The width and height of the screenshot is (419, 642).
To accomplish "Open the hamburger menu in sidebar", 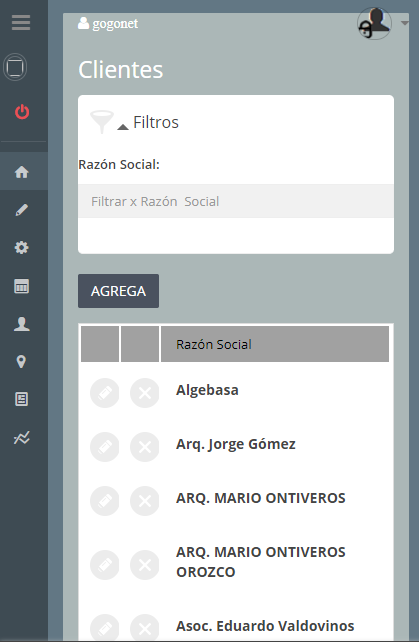I will (x=21, y=23).
